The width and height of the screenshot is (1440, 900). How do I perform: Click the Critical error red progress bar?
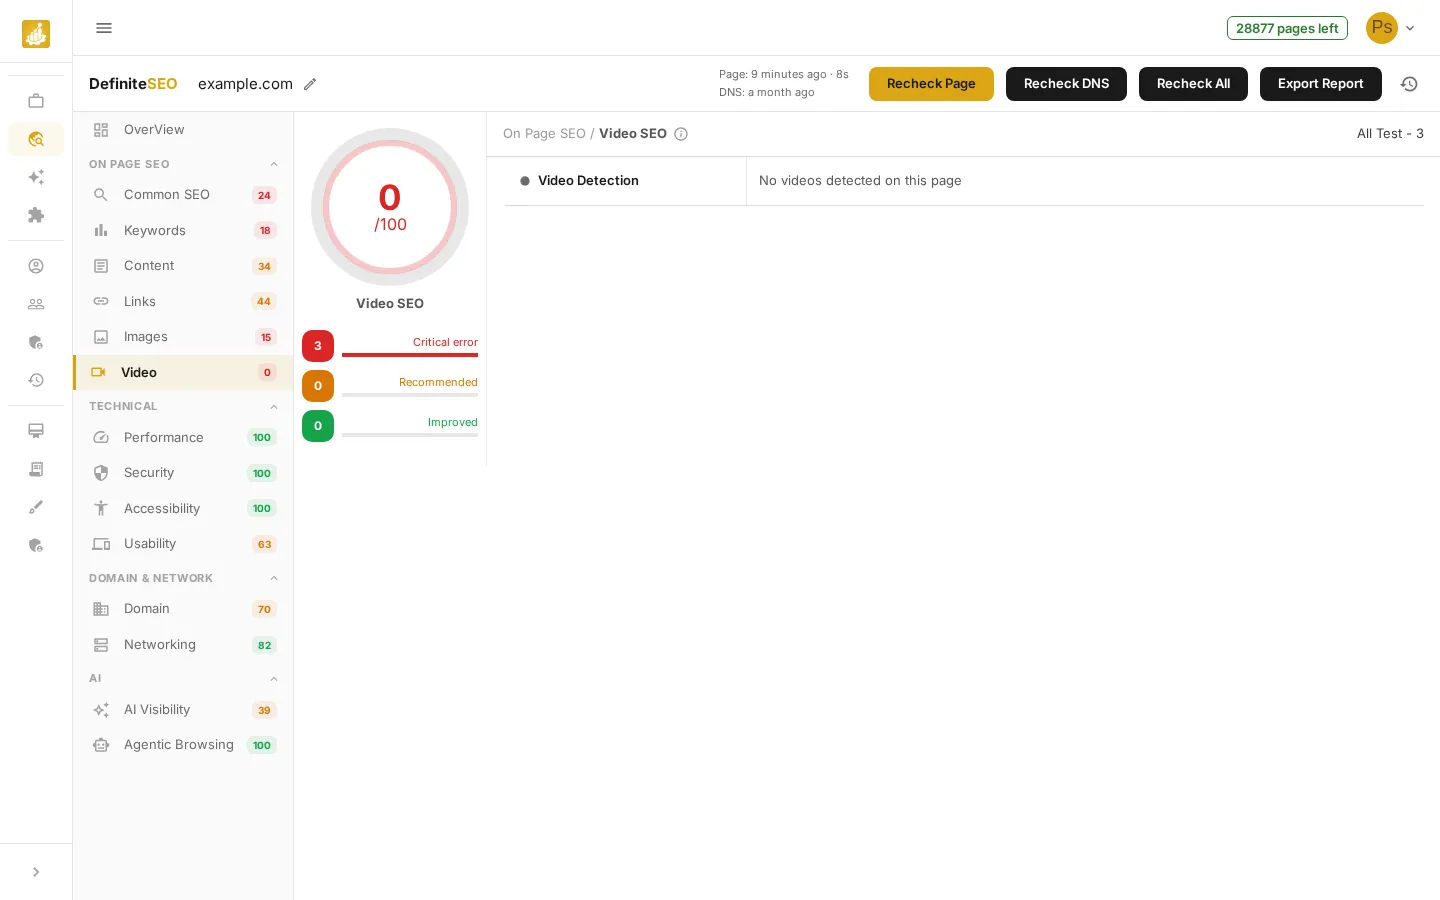[x=410, y=355]
